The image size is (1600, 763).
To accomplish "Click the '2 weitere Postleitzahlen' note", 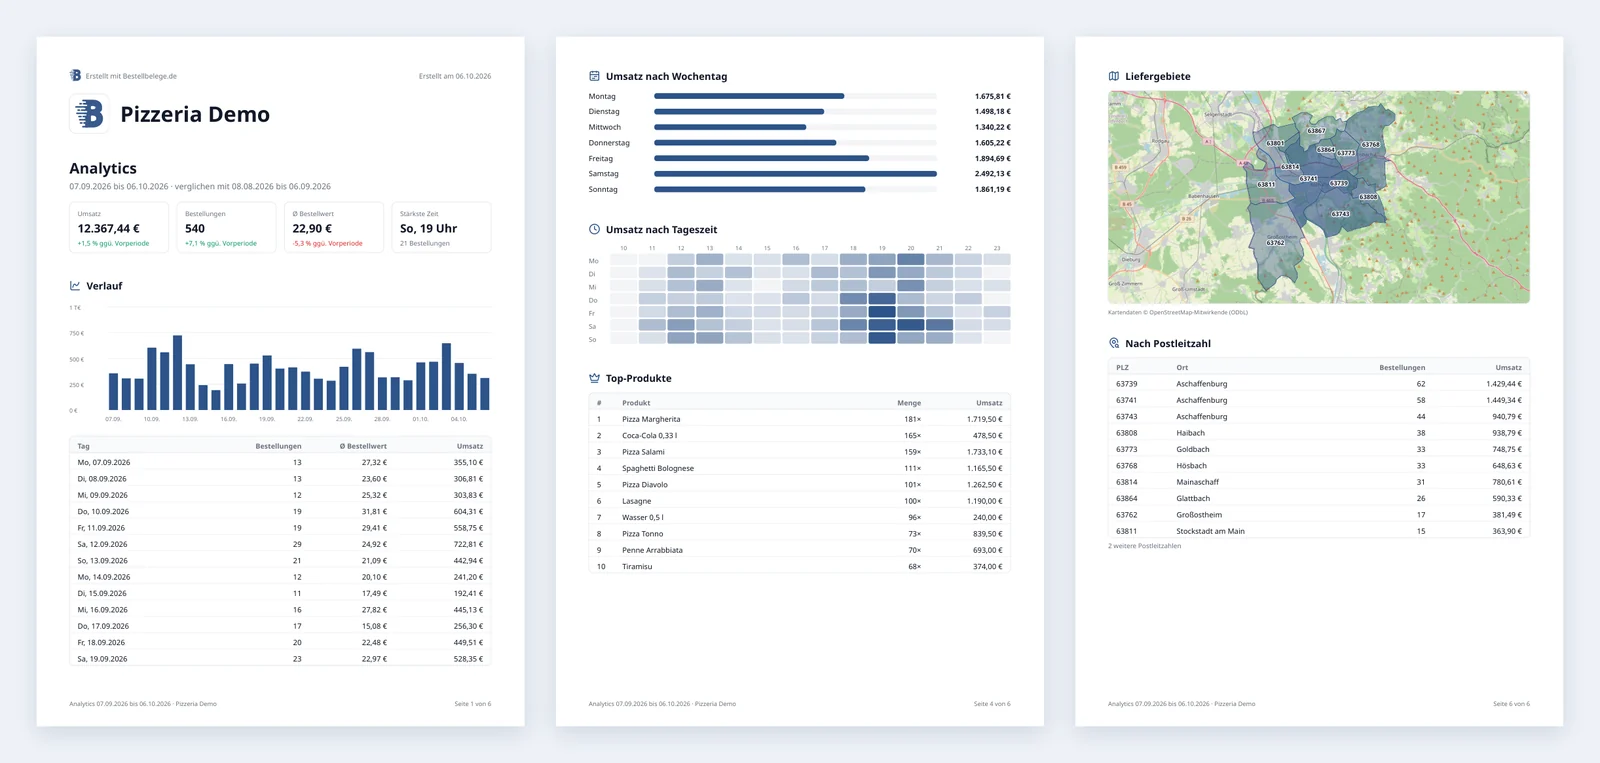I will point(1145,546).
